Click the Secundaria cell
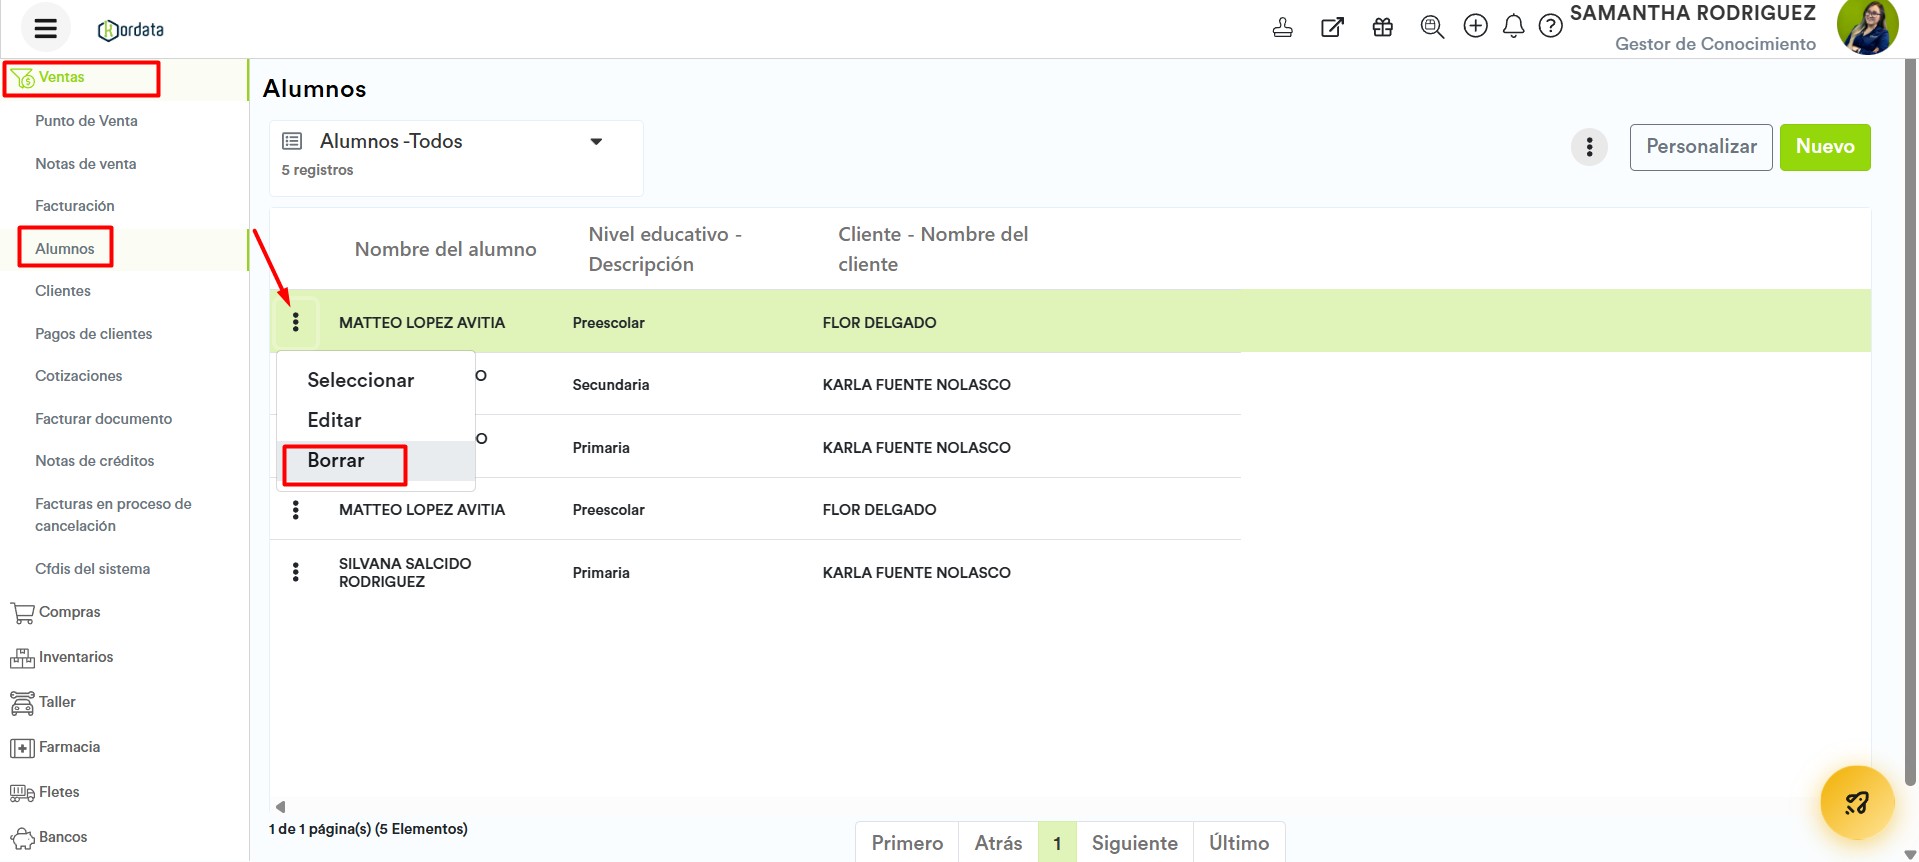Screen dimensions: 1919x862 coord(611,385)
